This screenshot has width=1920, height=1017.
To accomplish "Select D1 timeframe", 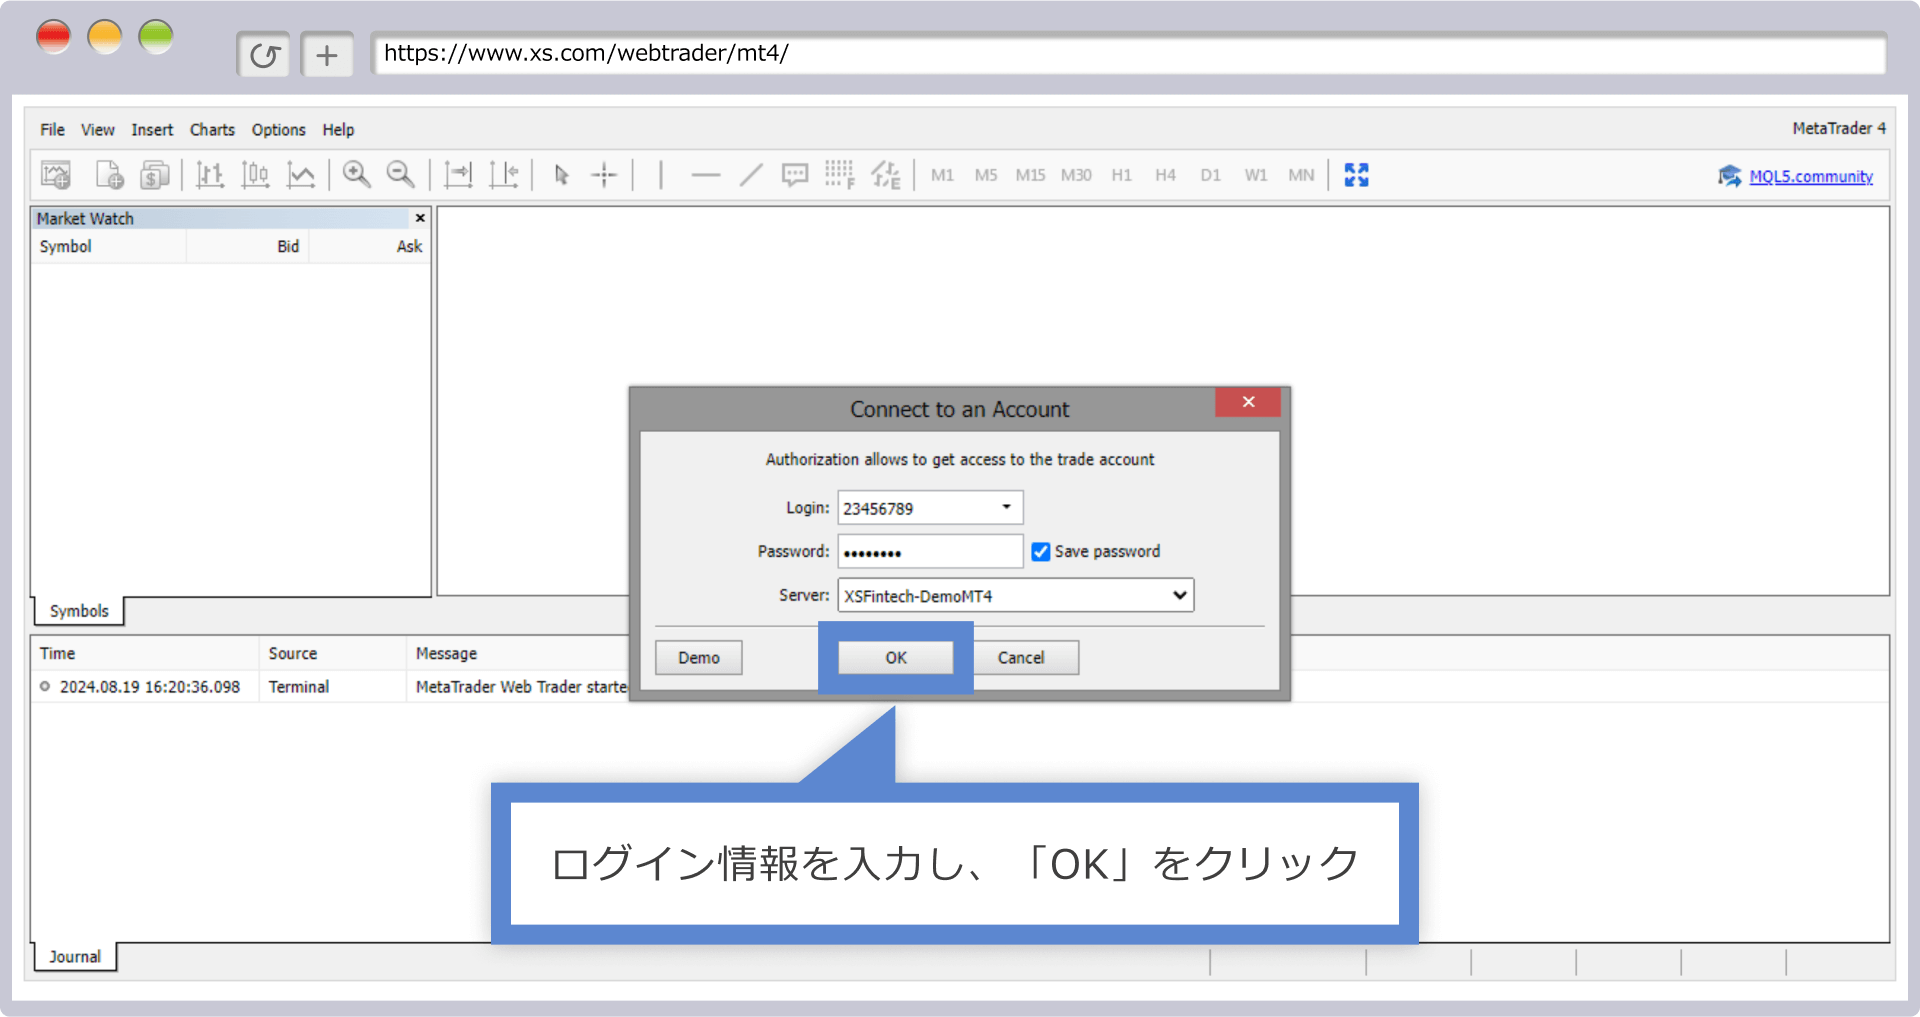I will point(1210,175).
